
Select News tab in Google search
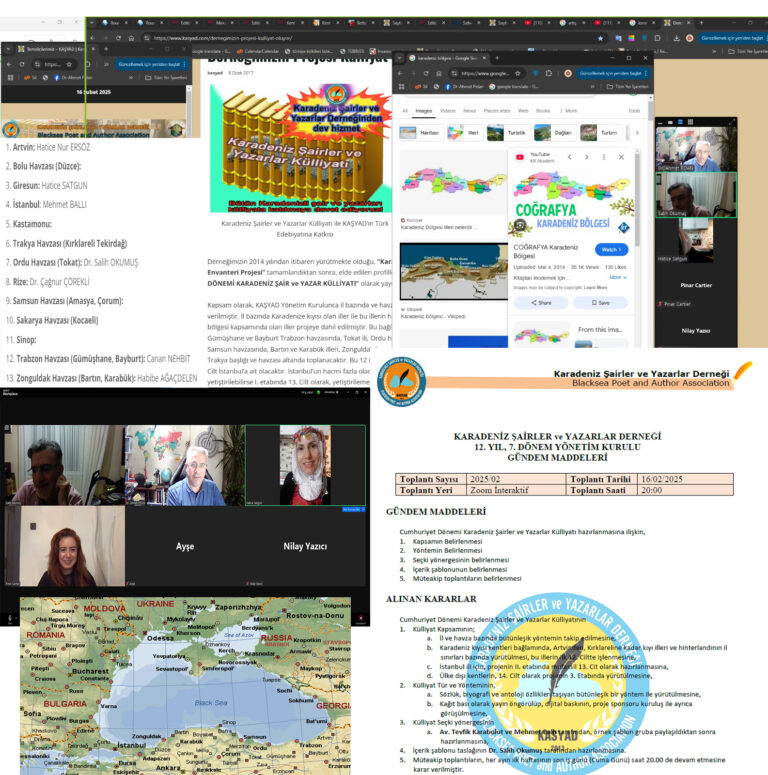click(469, 111)
